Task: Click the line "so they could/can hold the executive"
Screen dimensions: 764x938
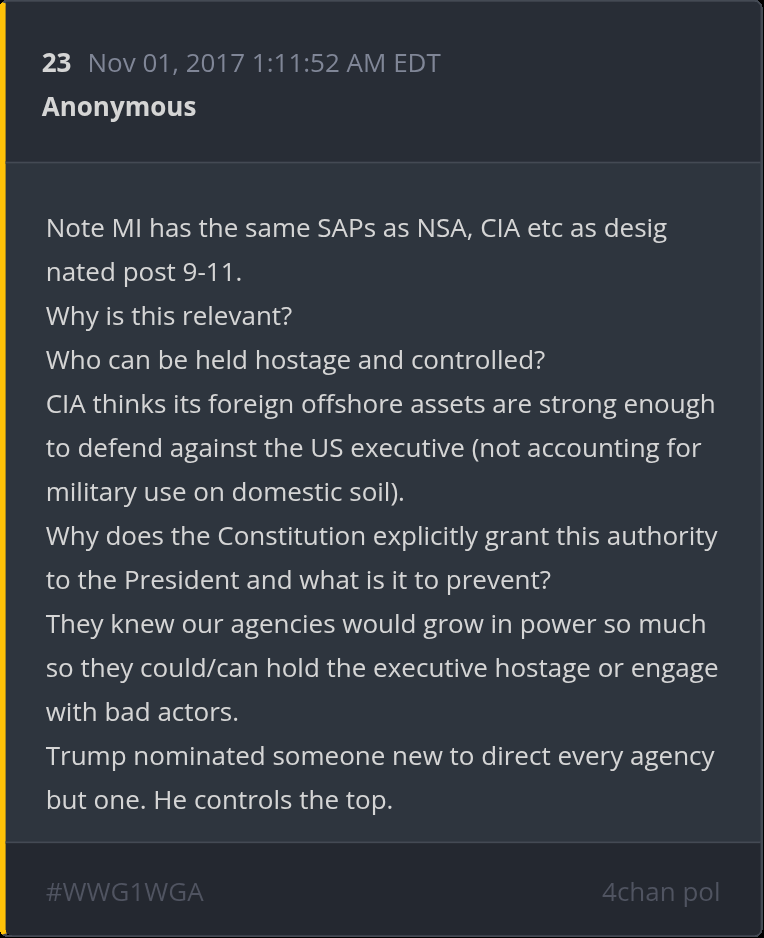Action: pos(382,668)
